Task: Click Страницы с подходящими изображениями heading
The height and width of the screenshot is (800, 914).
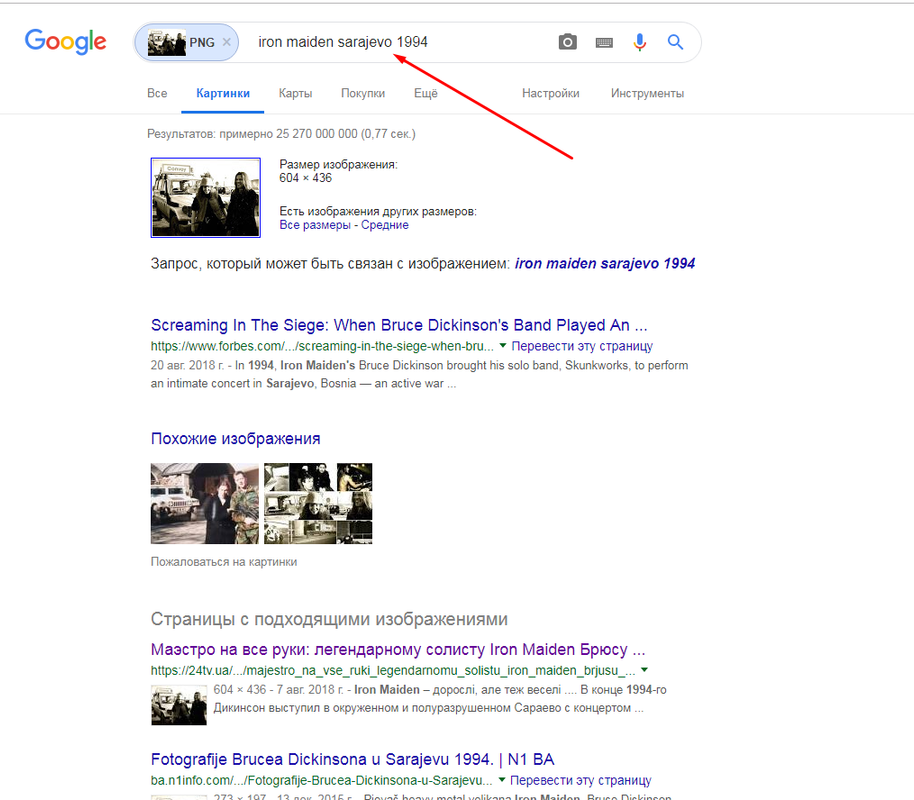Action: [329, 619]
